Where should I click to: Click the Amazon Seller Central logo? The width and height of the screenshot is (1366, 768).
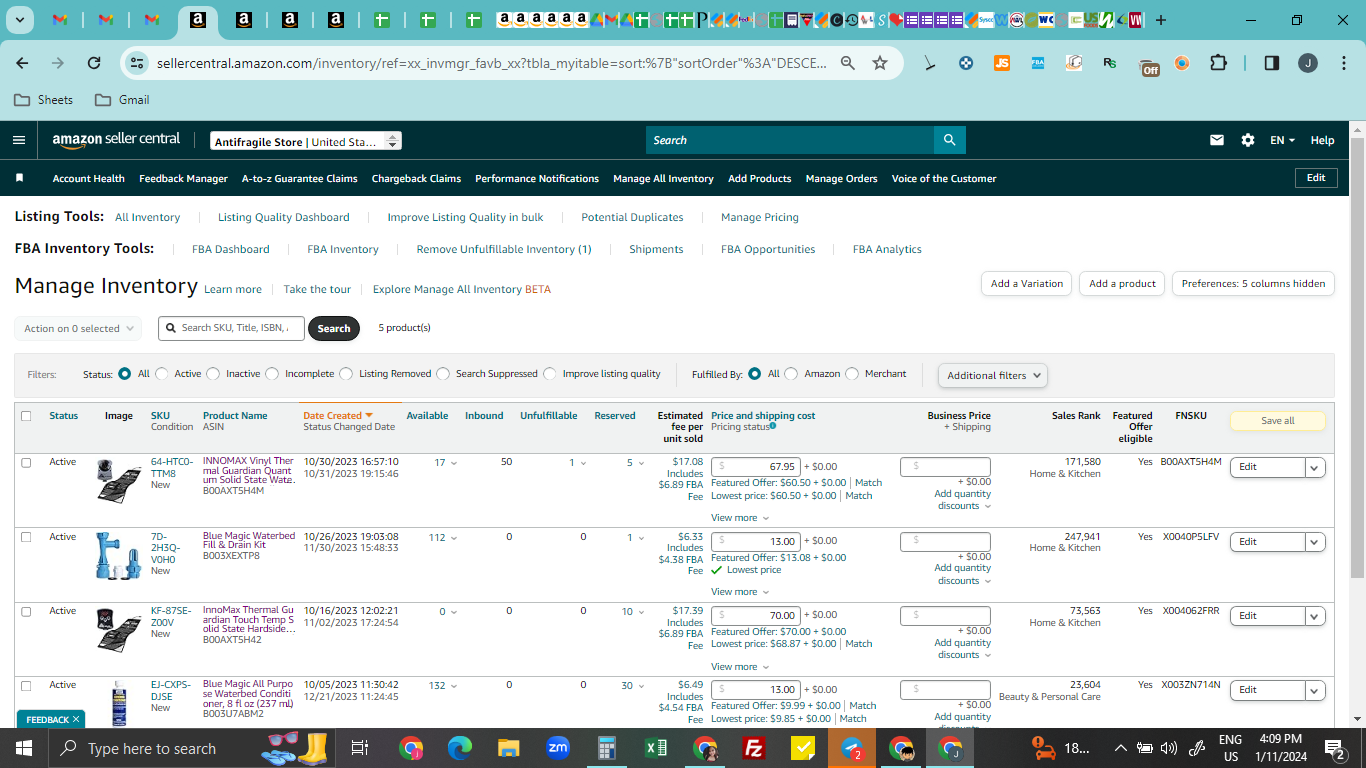point(116,140)
